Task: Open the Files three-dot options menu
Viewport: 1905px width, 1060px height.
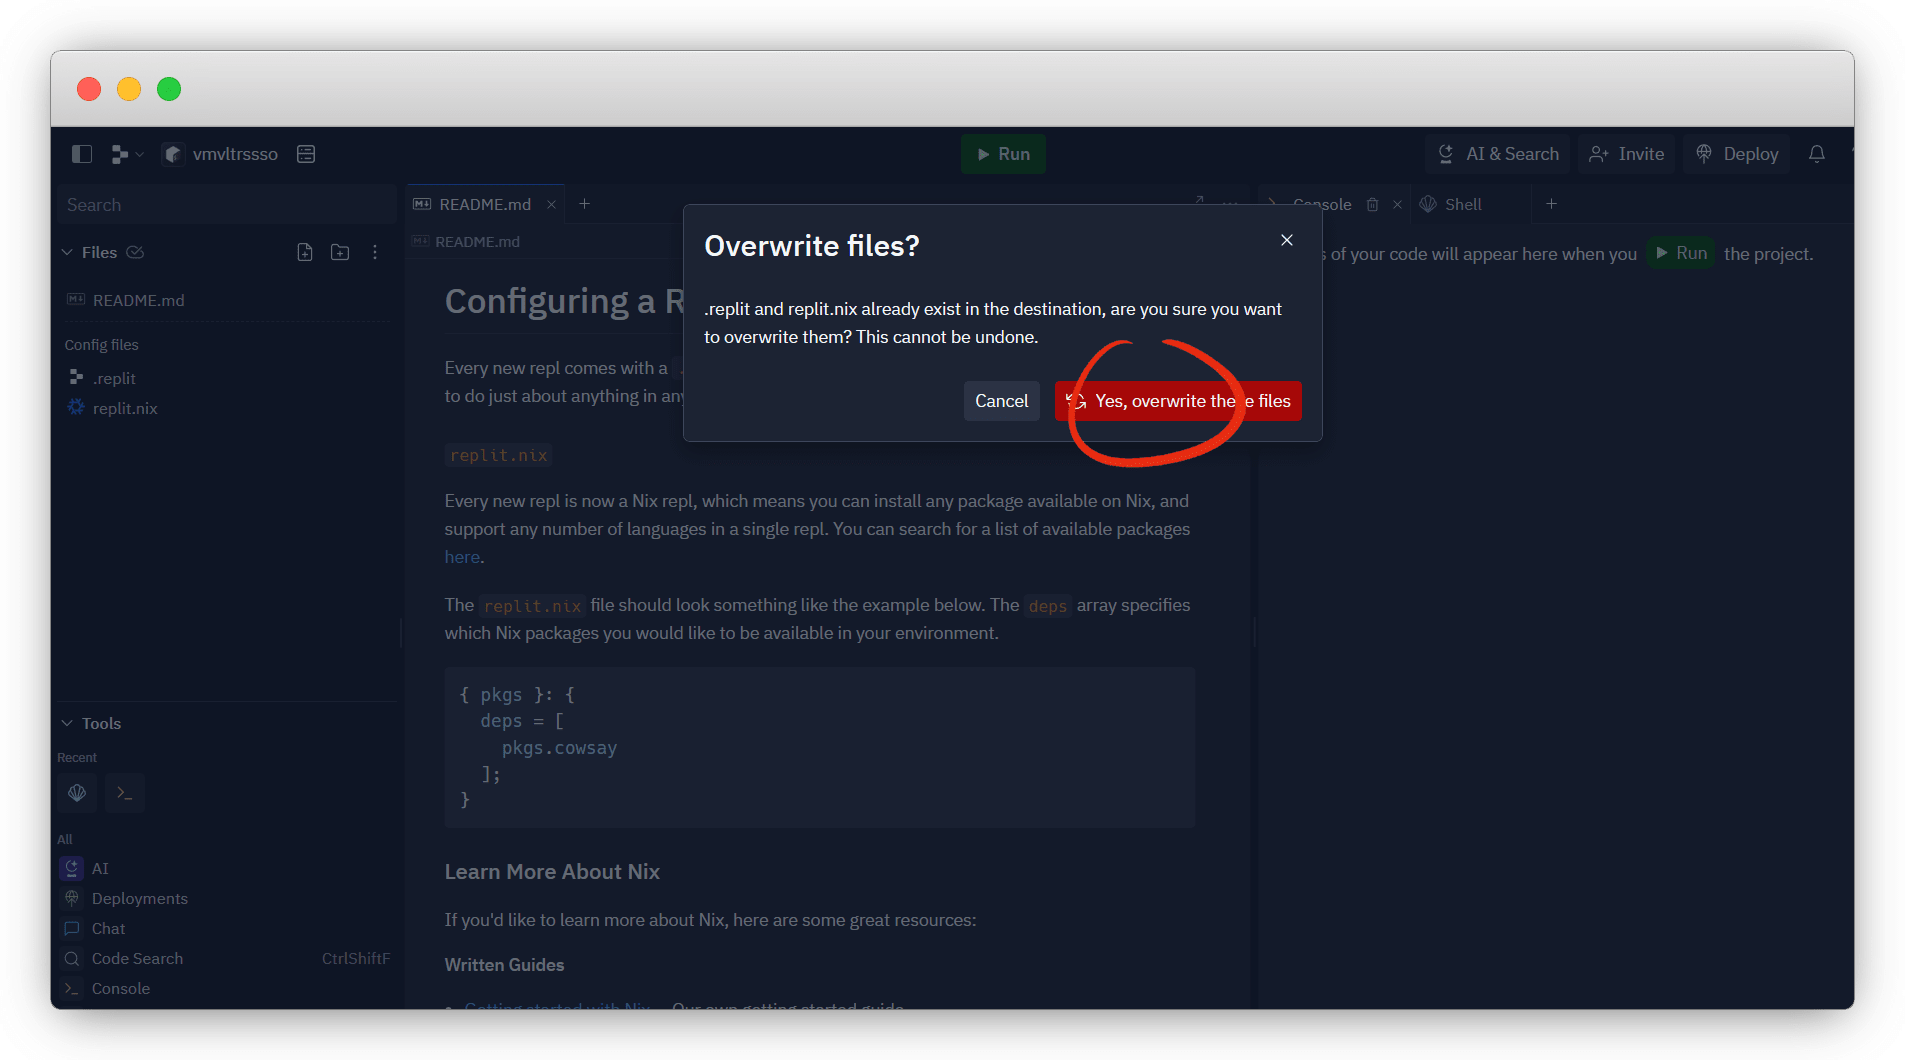Action: pos(375,252)
